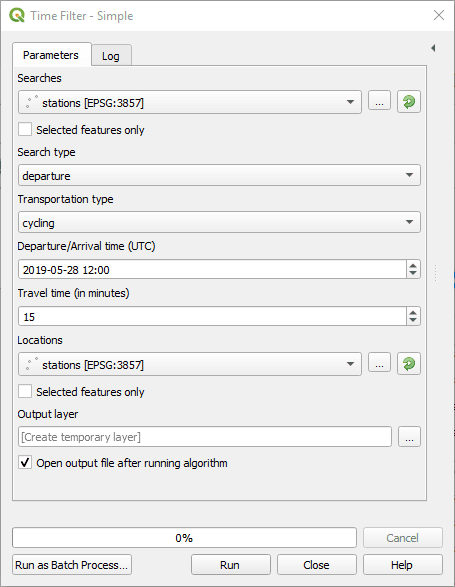Click the QGIS logo in title bar

tap(17, 16)
